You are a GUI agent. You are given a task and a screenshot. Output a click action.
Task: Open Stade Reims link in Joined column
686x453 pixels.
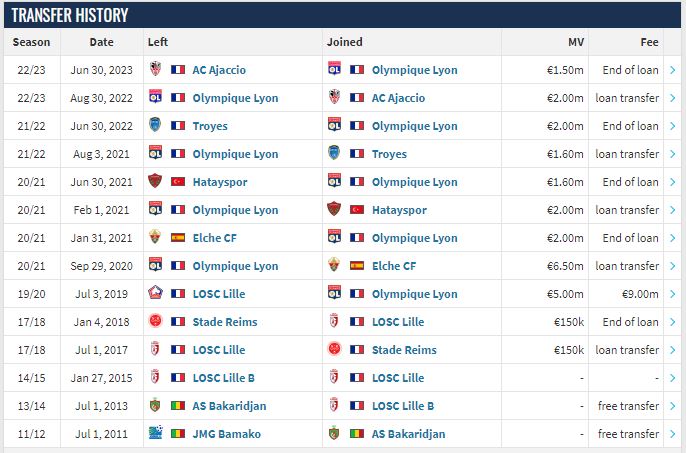[x=404, y=350]
